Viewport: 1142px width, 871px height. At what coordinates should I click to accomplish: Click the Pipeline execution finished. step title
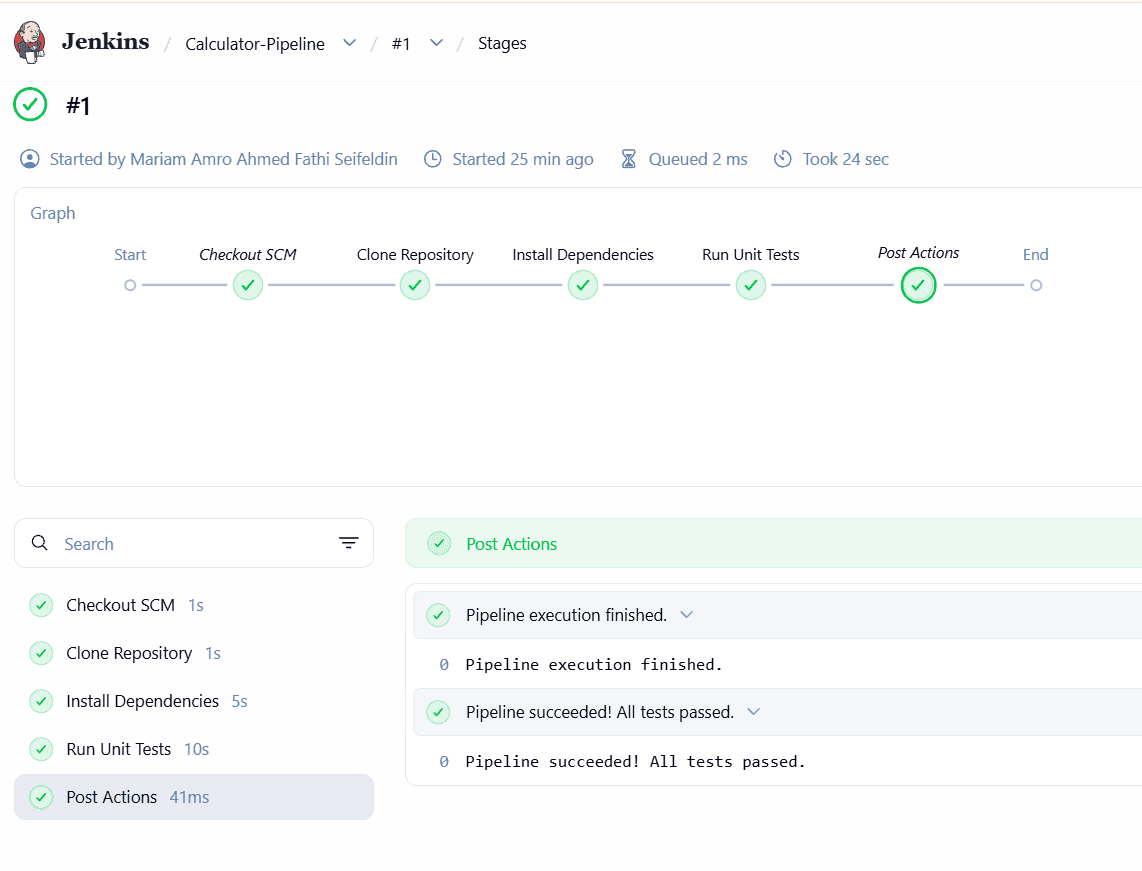coord(567,615)
